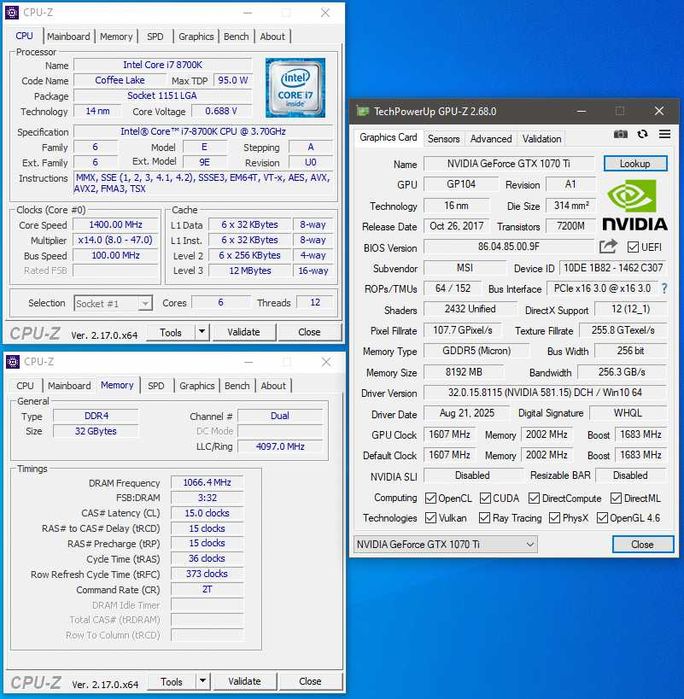Click the Level 3 cache value 12 MBytes

(250, 271)
